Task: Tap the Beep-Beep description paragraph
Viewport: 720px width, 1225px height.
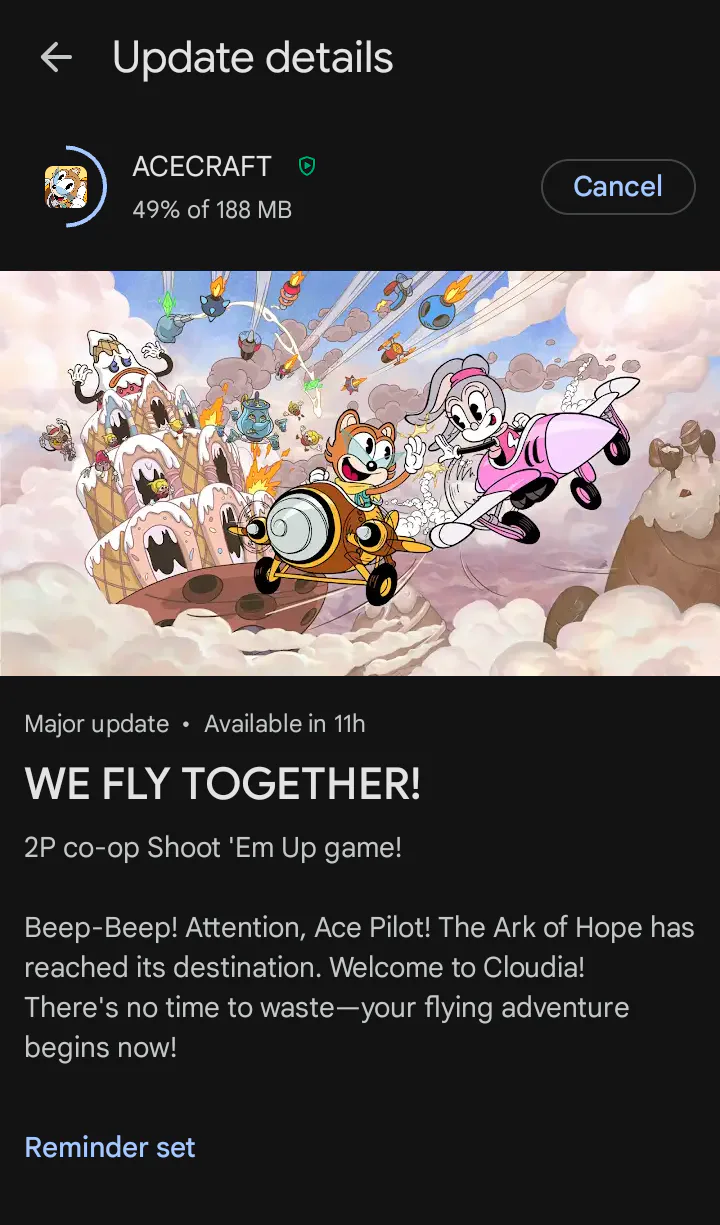Action: coord(359,987)
